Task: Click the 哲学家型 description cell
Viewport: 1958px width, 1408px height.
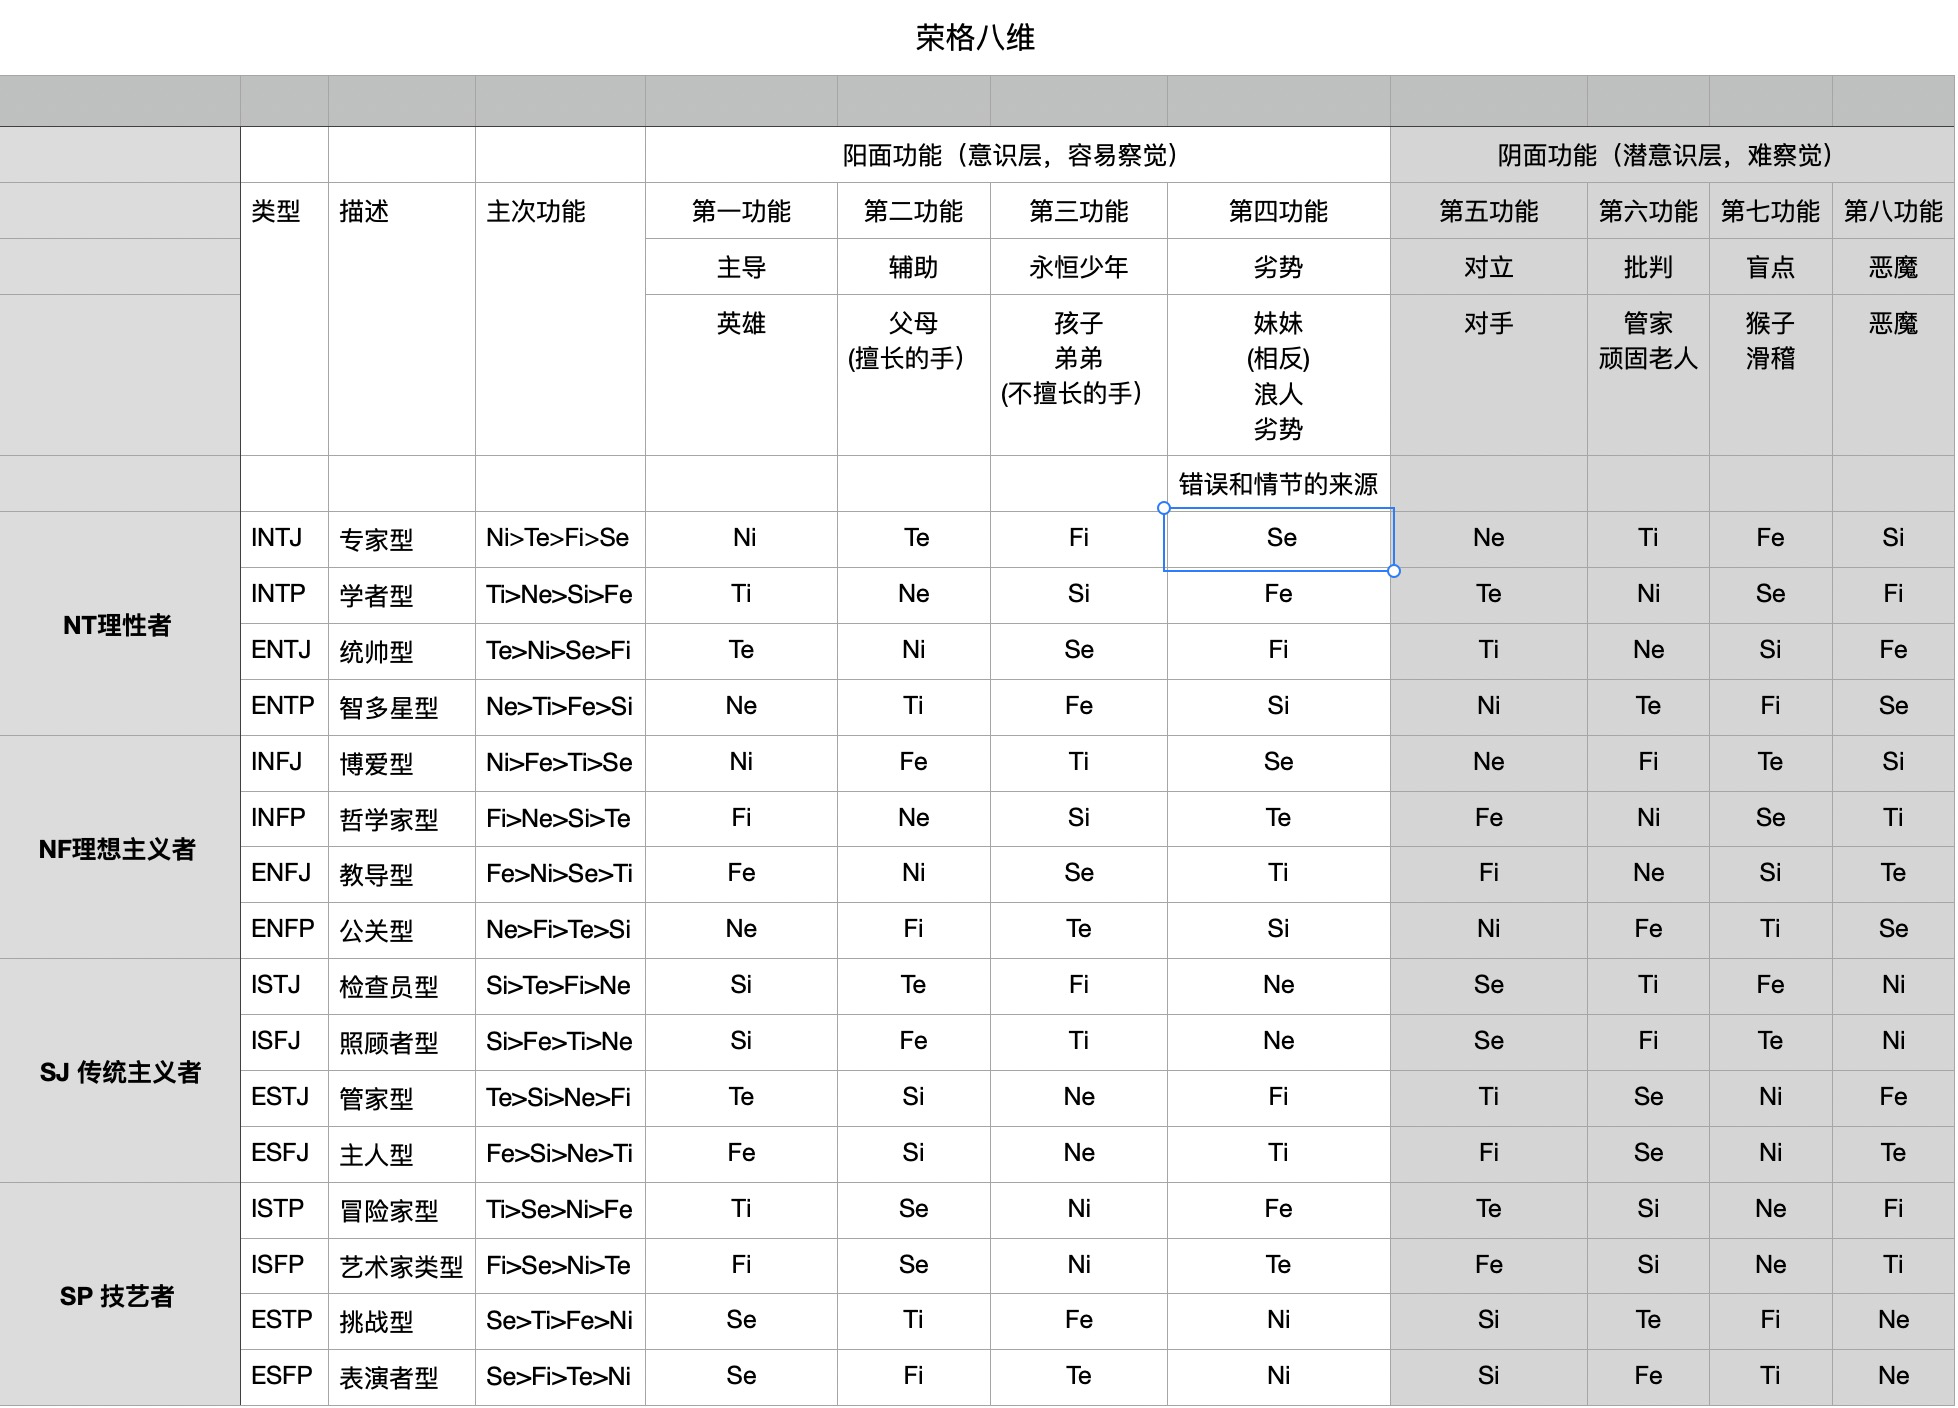Action: click(401, 820)
